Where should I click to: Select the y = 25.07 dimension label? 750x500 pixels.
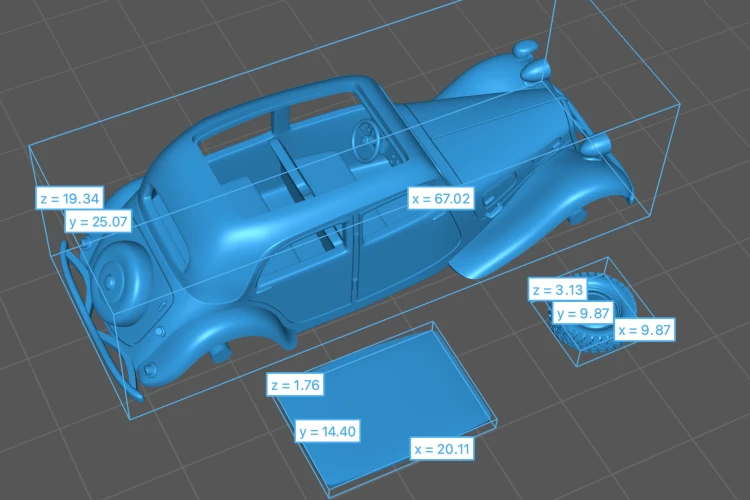point(98,222)
